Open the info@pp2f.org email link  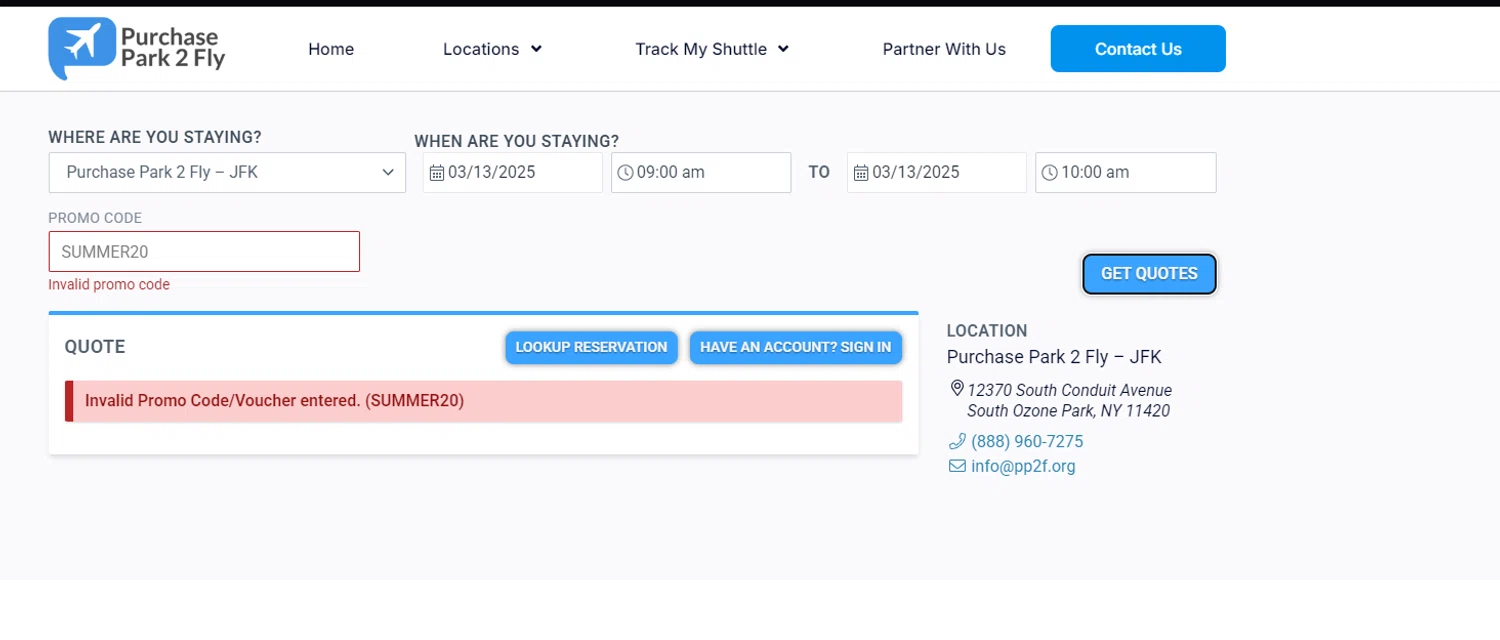[x=1023, y=466]
